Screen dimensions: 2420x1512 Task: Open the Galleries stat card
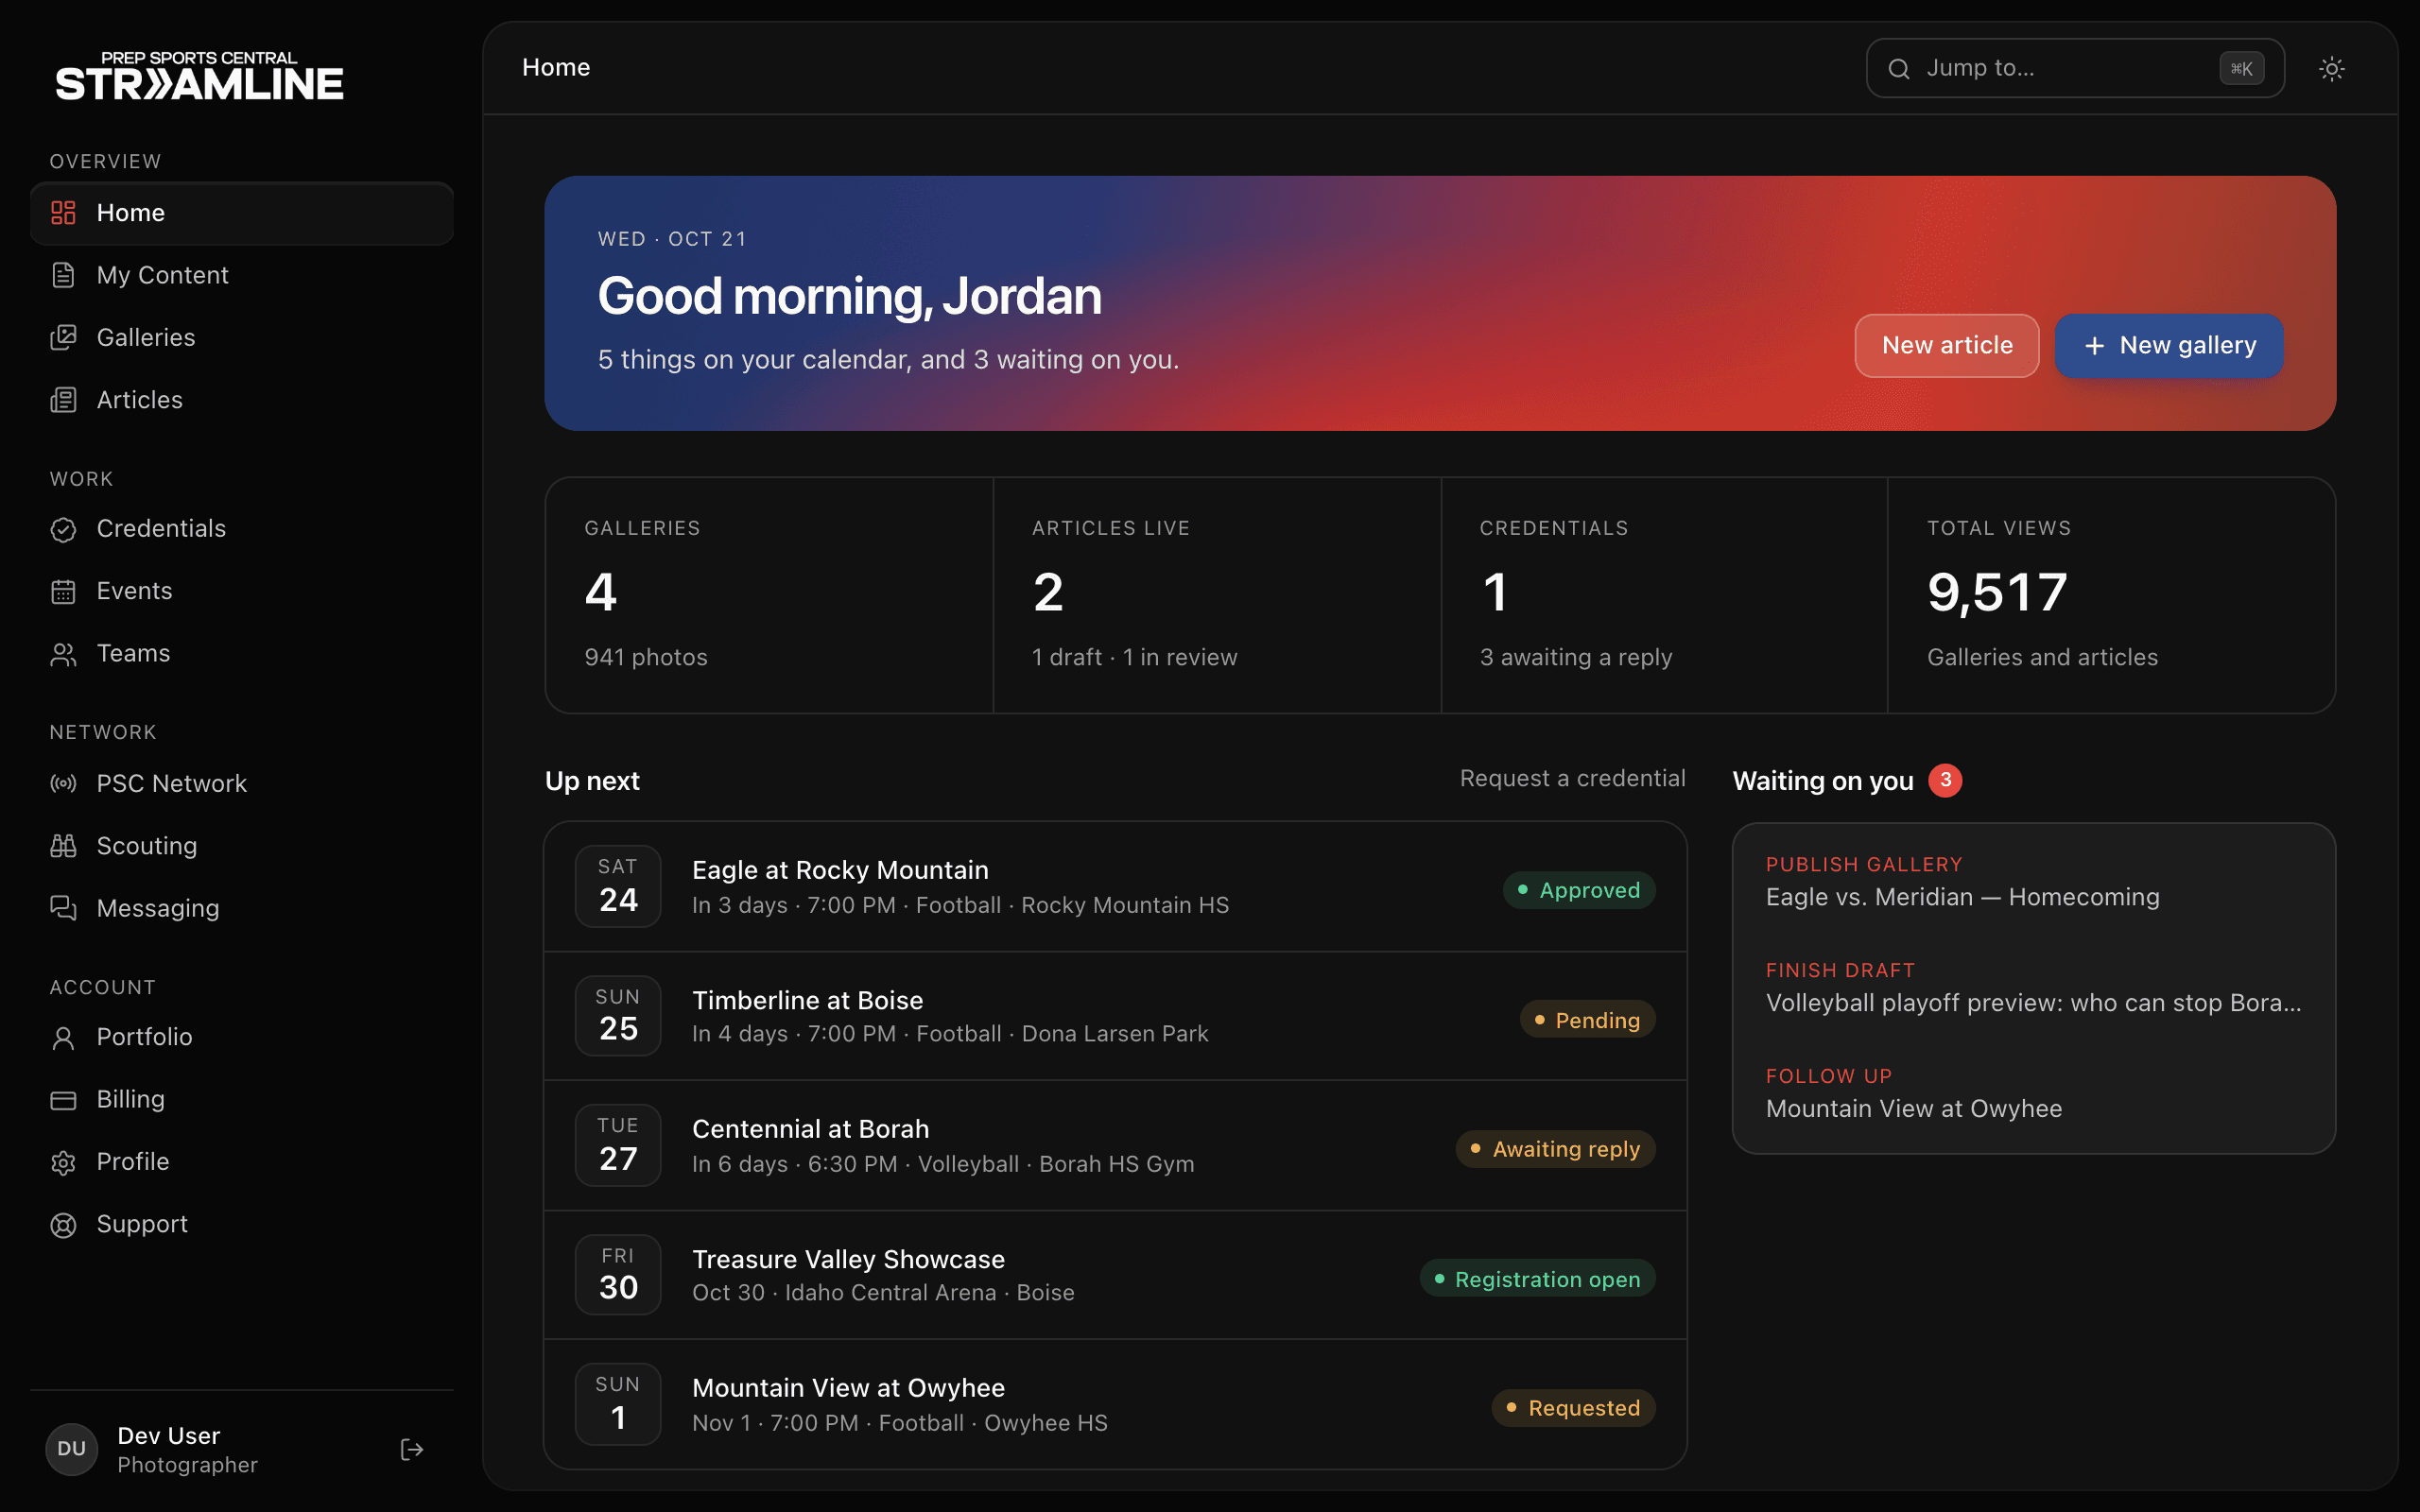[x=769, y=595]
